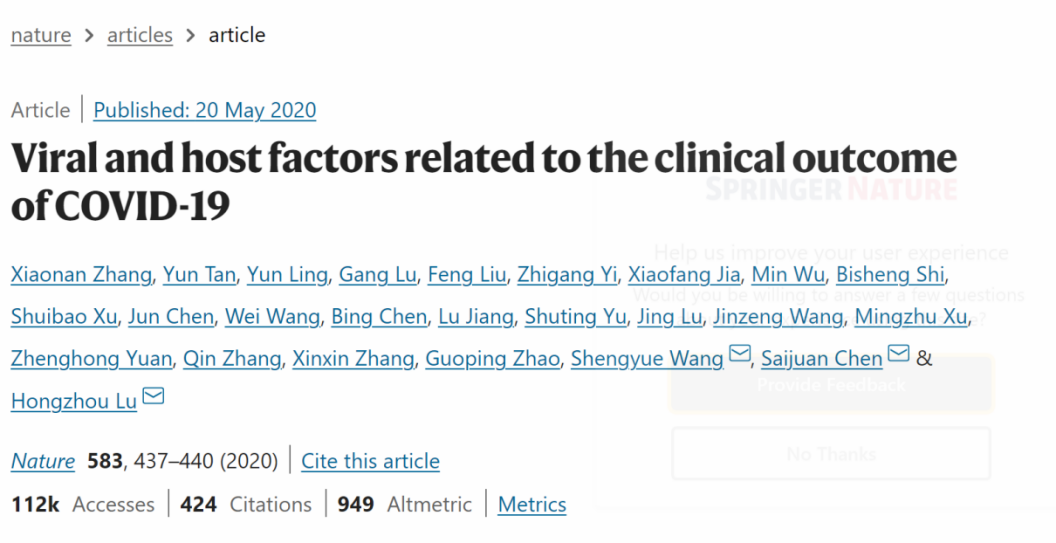Click on author Zhigang Yi
Screen dimensions: 1056x543
click(x=567, y=275)
